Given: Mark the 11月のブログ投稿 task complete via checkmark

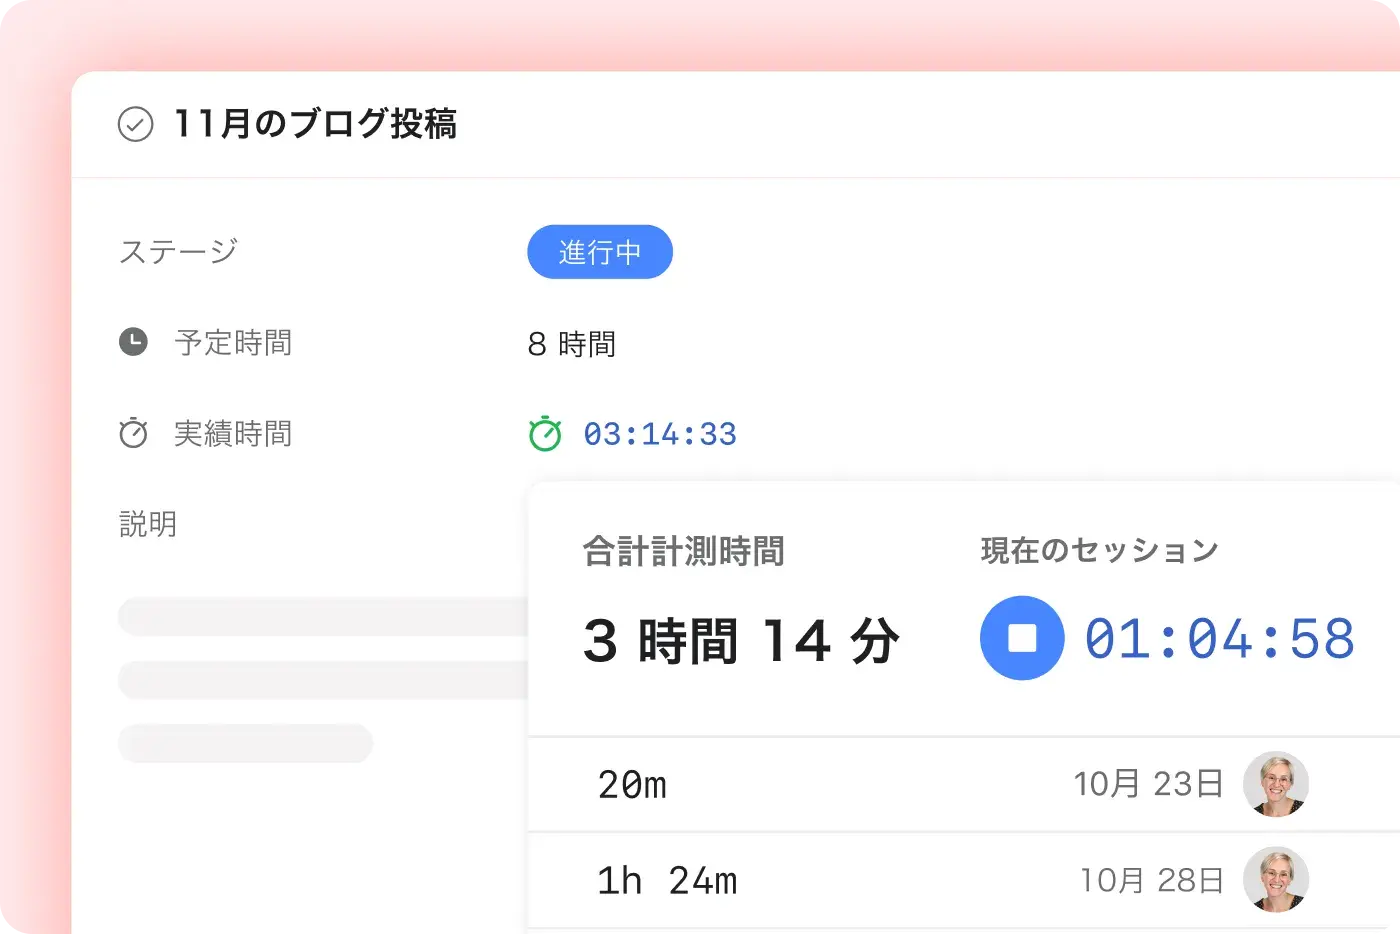Looking at the screenshot, I should pyautogui.click(x=136, y=125).
